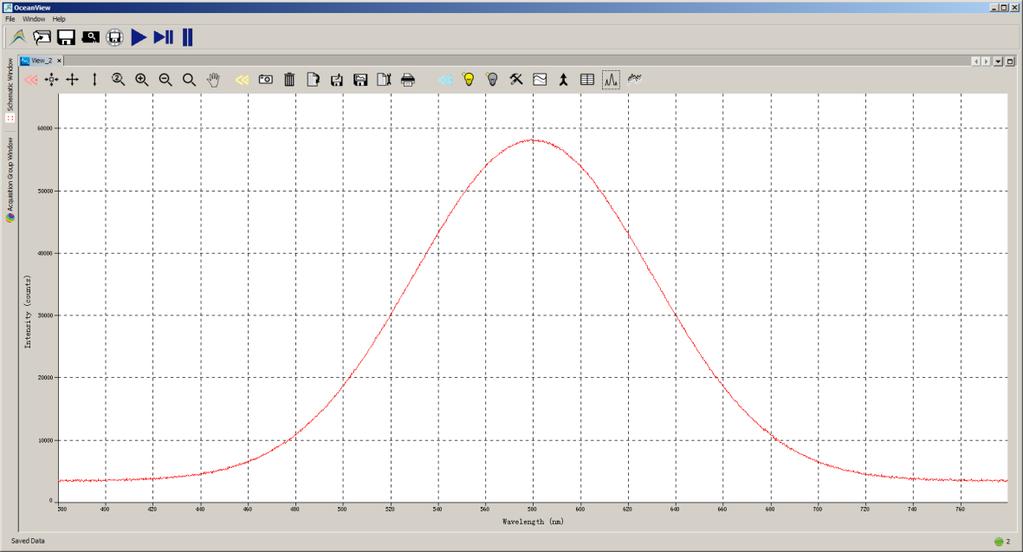Click the wavy trend line icon
Image resolution: width=1023 pixels, height=552 pixels.
point(635,78)
